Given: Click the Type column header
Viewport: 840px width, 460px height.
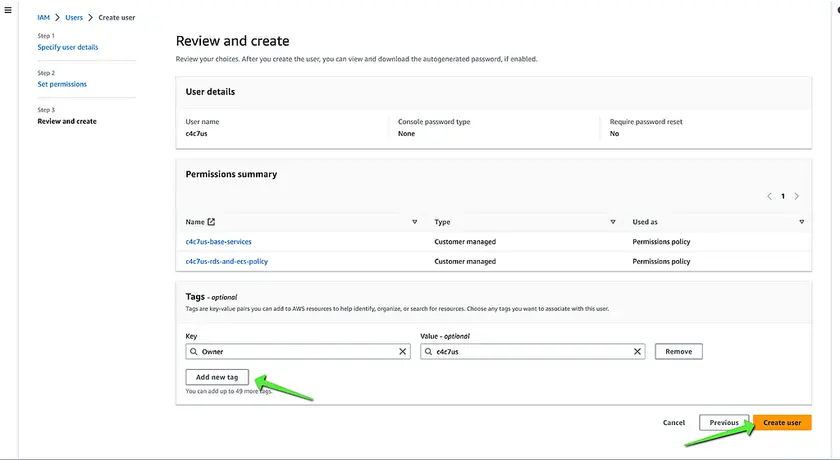Looking at the screenshot, I should 442,222.
